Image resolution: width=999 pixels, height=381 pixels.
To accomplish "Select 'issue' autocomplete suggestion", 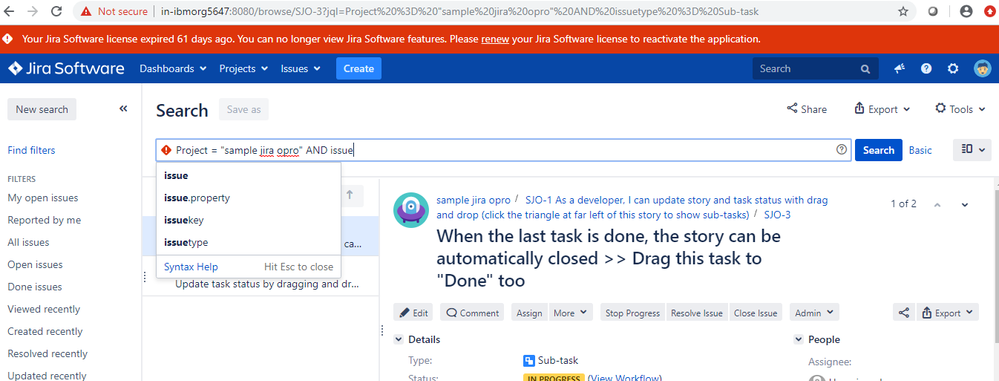I will click(x=248, y=175).
